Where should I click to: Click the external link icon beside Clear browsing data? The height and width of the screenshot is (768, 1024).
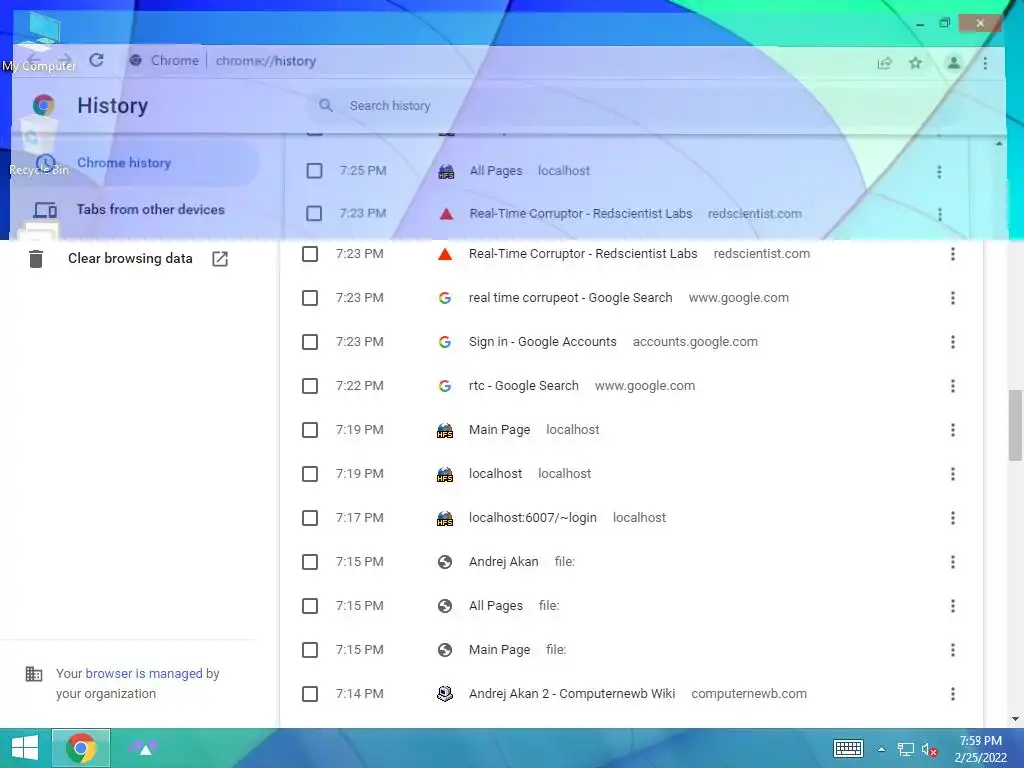click(220, 259)
